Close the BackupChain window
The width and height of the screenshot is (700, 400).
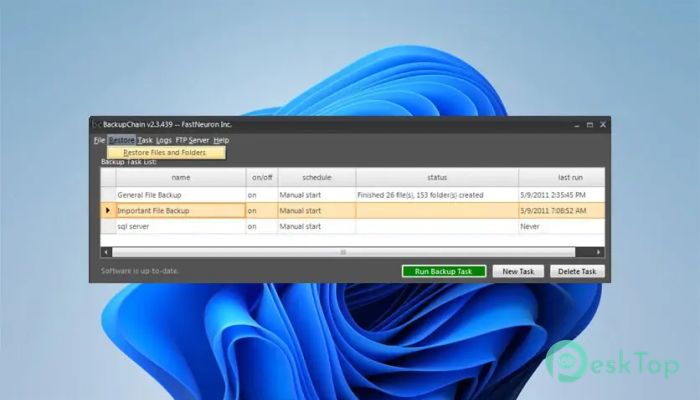603,125
